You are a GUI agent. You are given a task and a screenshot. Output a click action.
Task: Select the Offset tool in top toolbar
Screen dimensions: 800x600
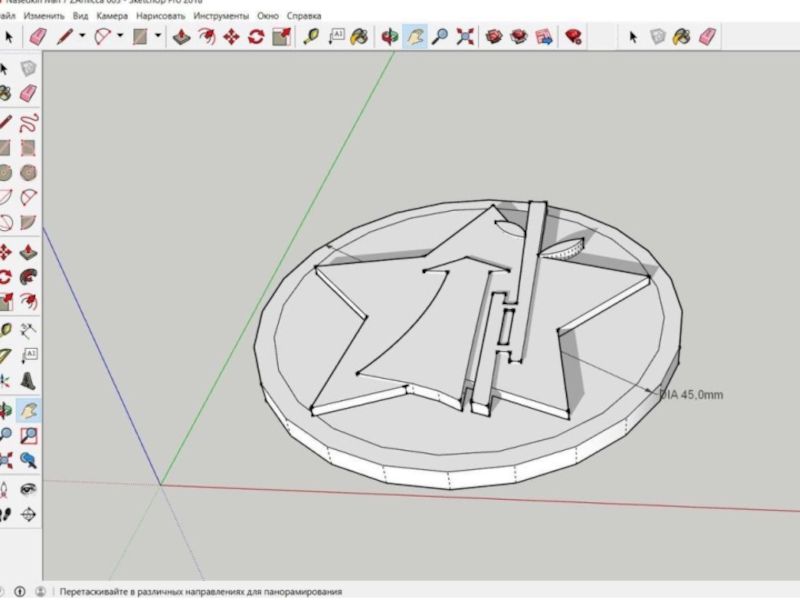point(206,37)
